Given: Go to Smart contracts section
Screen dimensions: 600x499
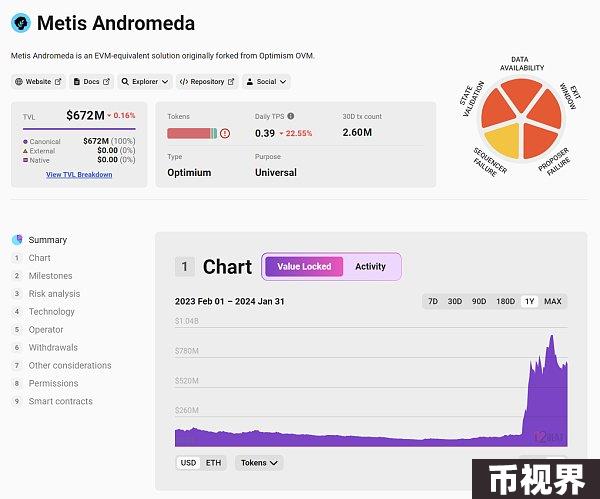Looking at the screenshot, I should [60, 401].
